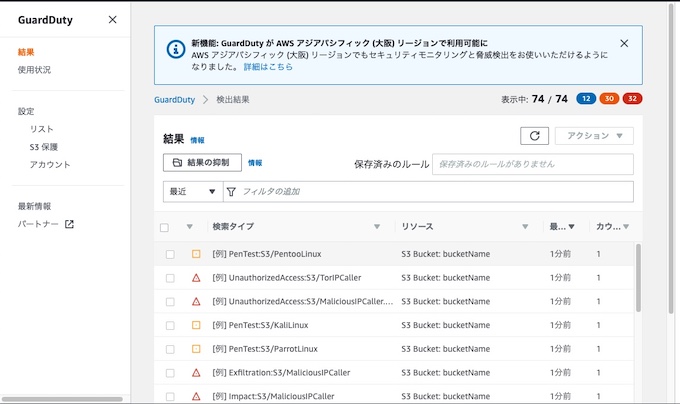
Task: Open the [例] PenTest:S3/ParrotLinux finding
Action: 265,349
